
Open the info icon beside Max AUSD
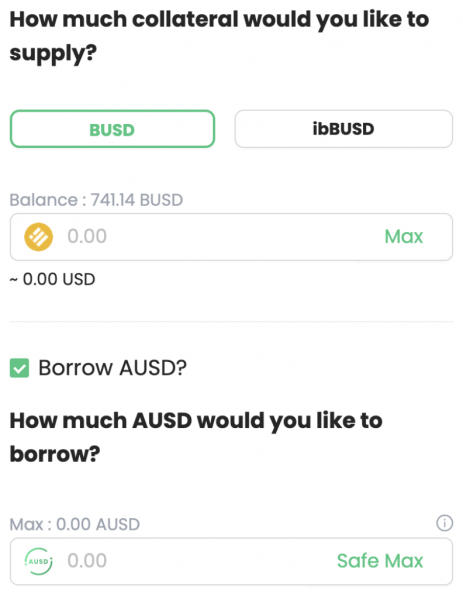coord(444,523)
